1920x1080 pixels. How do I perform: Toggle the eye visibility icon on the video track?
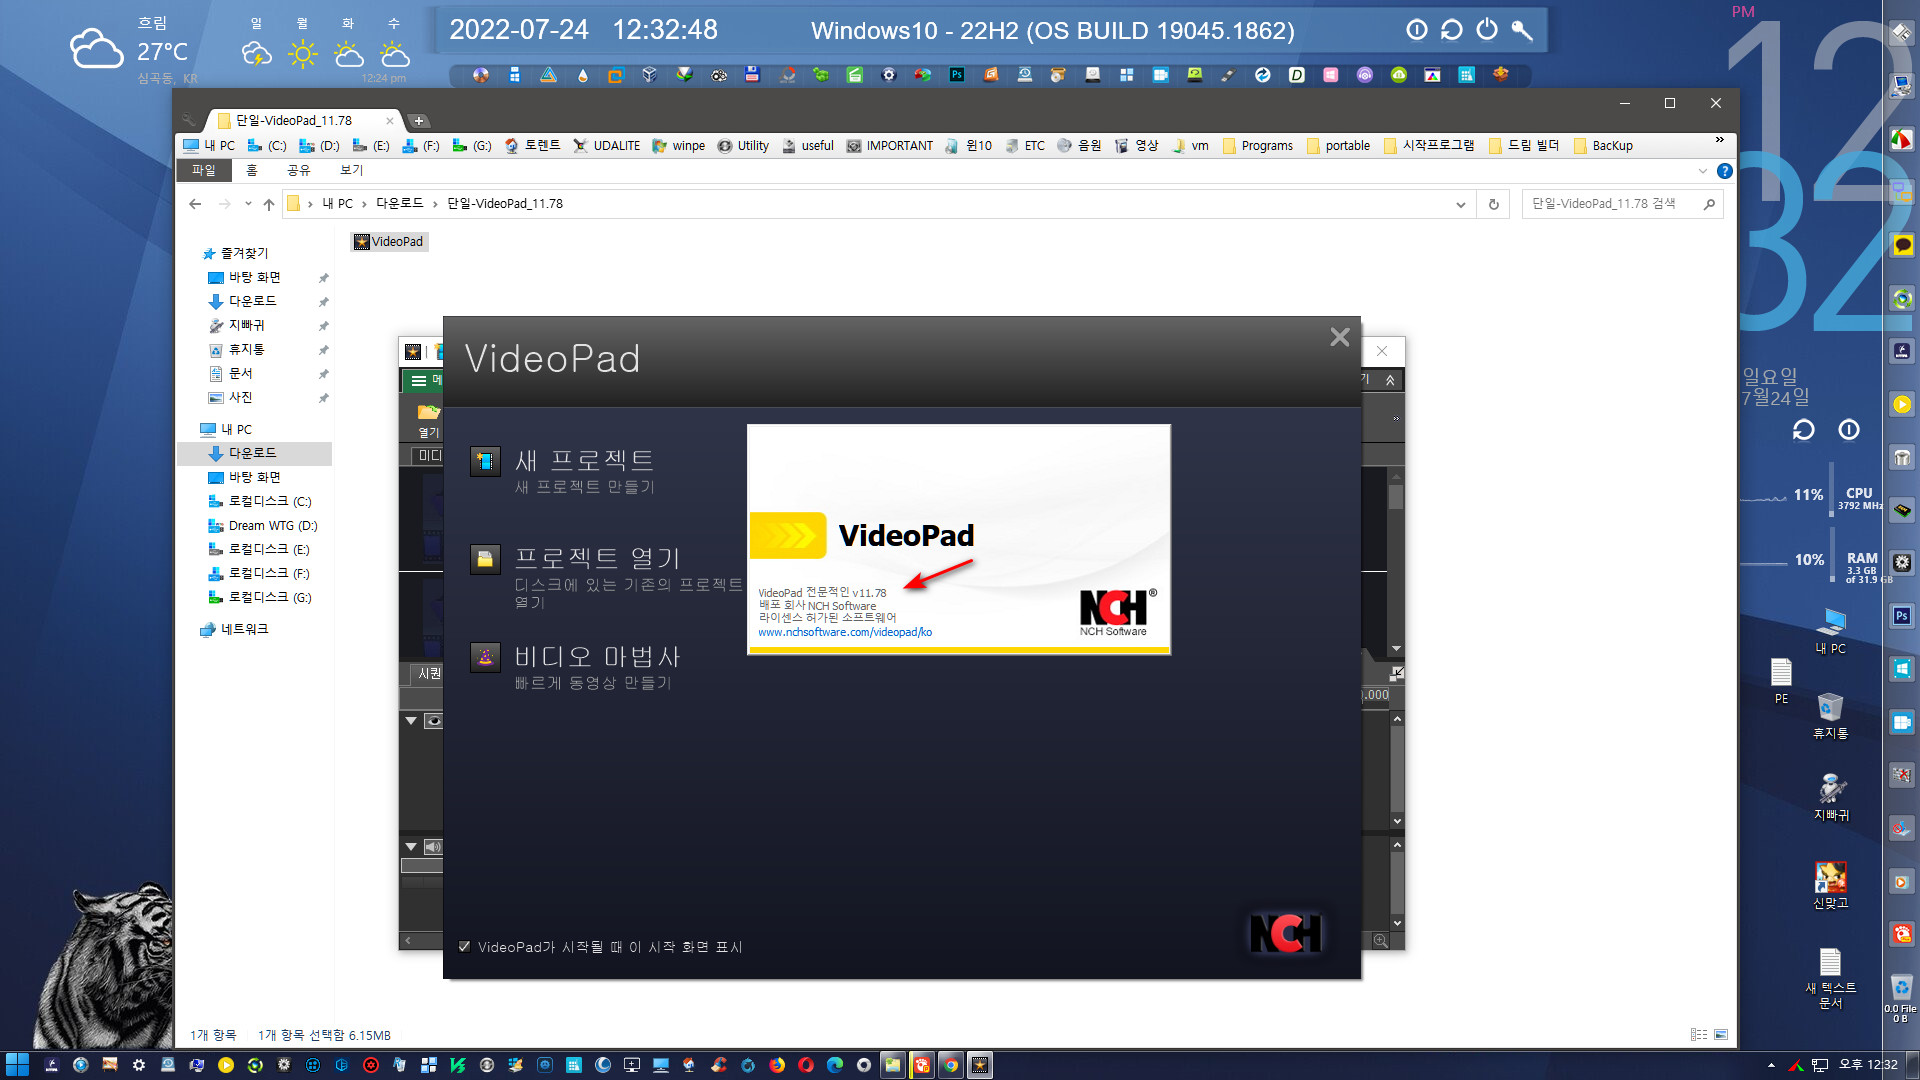click(433, 721)
